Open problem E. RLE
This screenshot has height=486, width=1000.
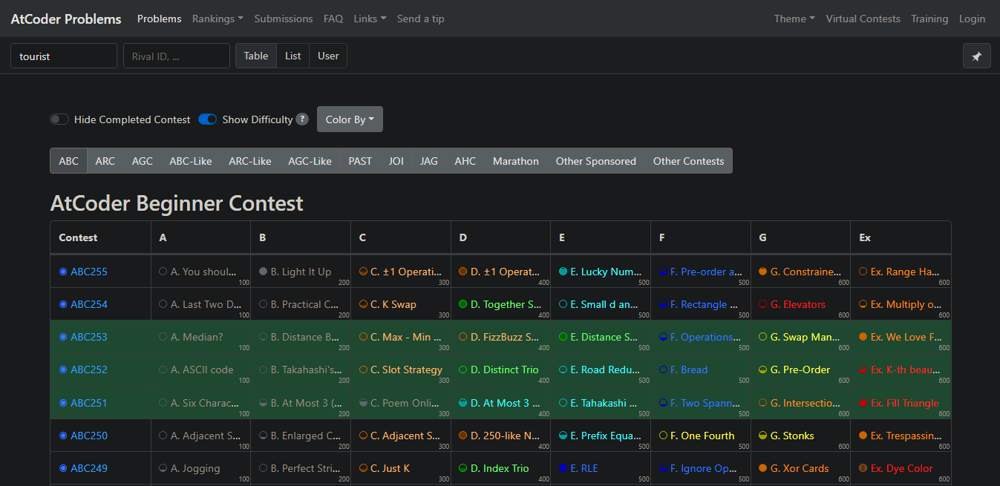[584, 468]
